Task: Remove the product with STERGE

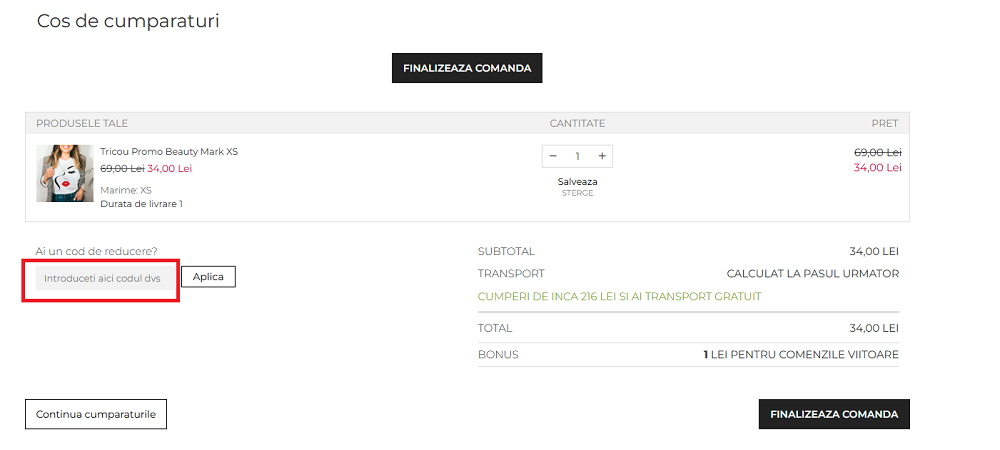Action: (x=577, y=193)
